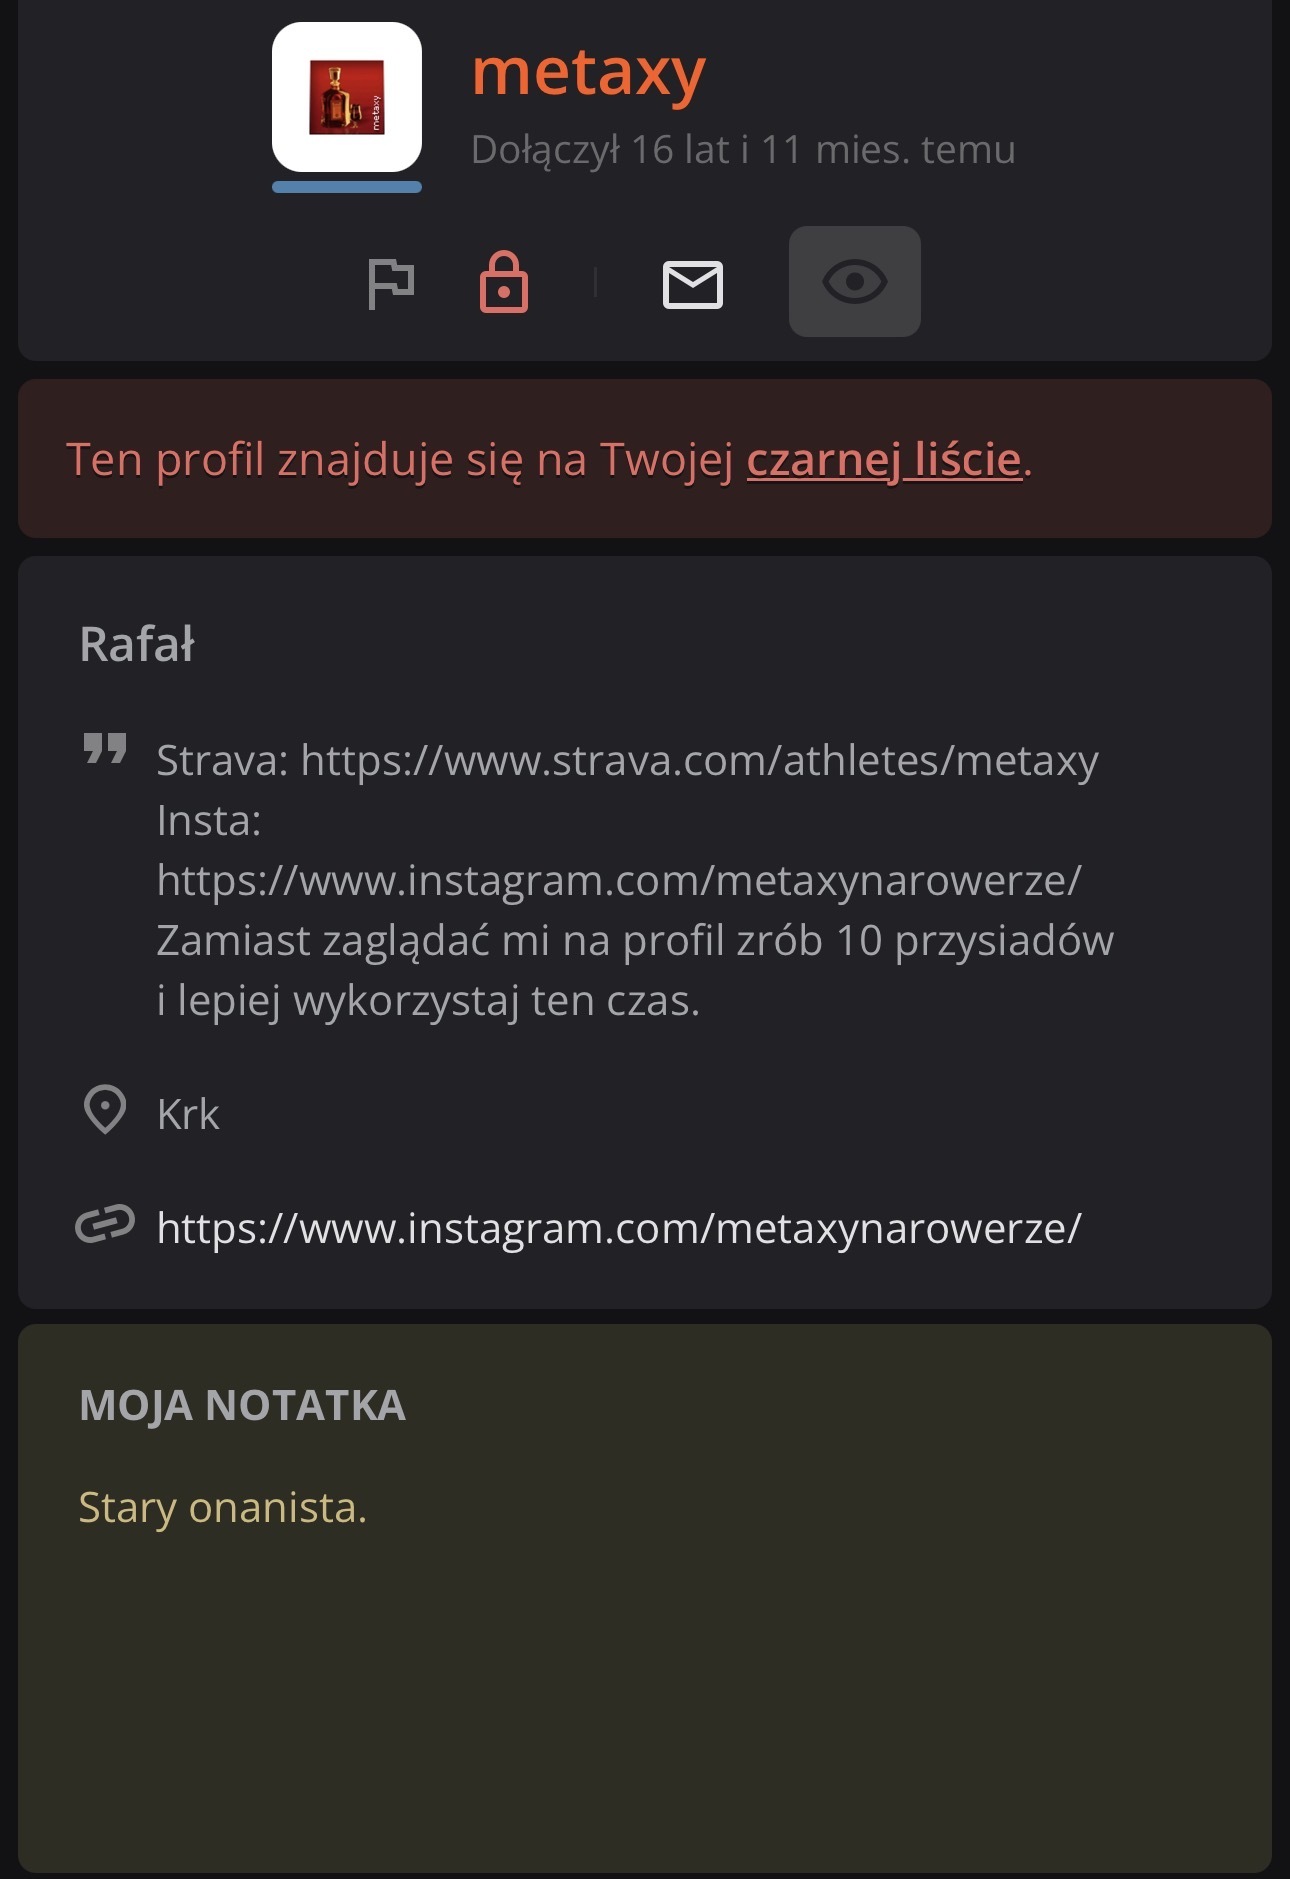Click the note text 'Stary onanista.'

(x=222, y=1507)
